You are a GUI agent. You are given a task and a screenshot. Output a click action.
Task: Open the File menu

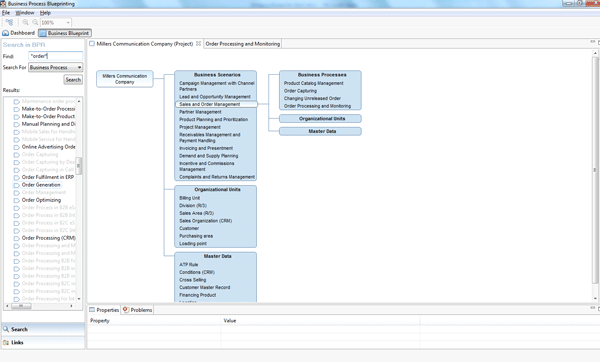point(6,13)
